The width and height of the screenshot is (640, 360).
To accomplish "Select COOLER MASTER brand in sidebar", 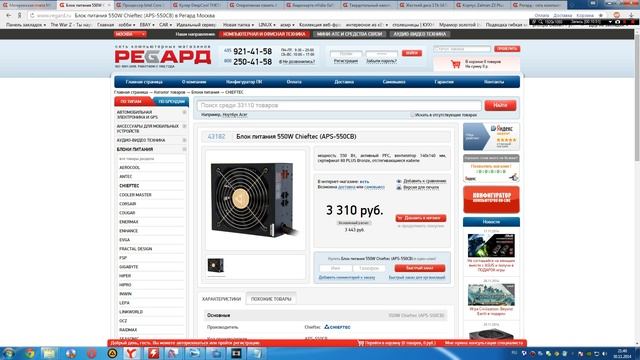I will (135, 195).
